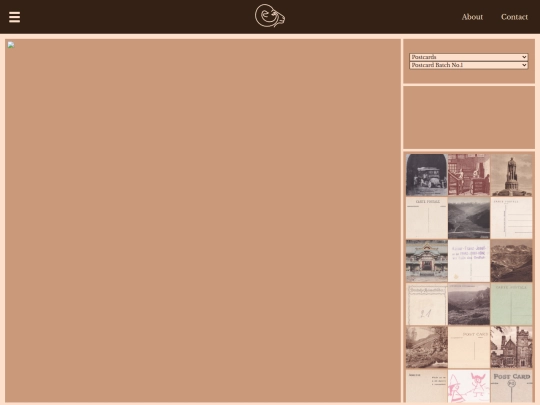The image size is (540, 405).
Task: Select the Carte Postale back thumbnail in second row
Action: [426, 218]
